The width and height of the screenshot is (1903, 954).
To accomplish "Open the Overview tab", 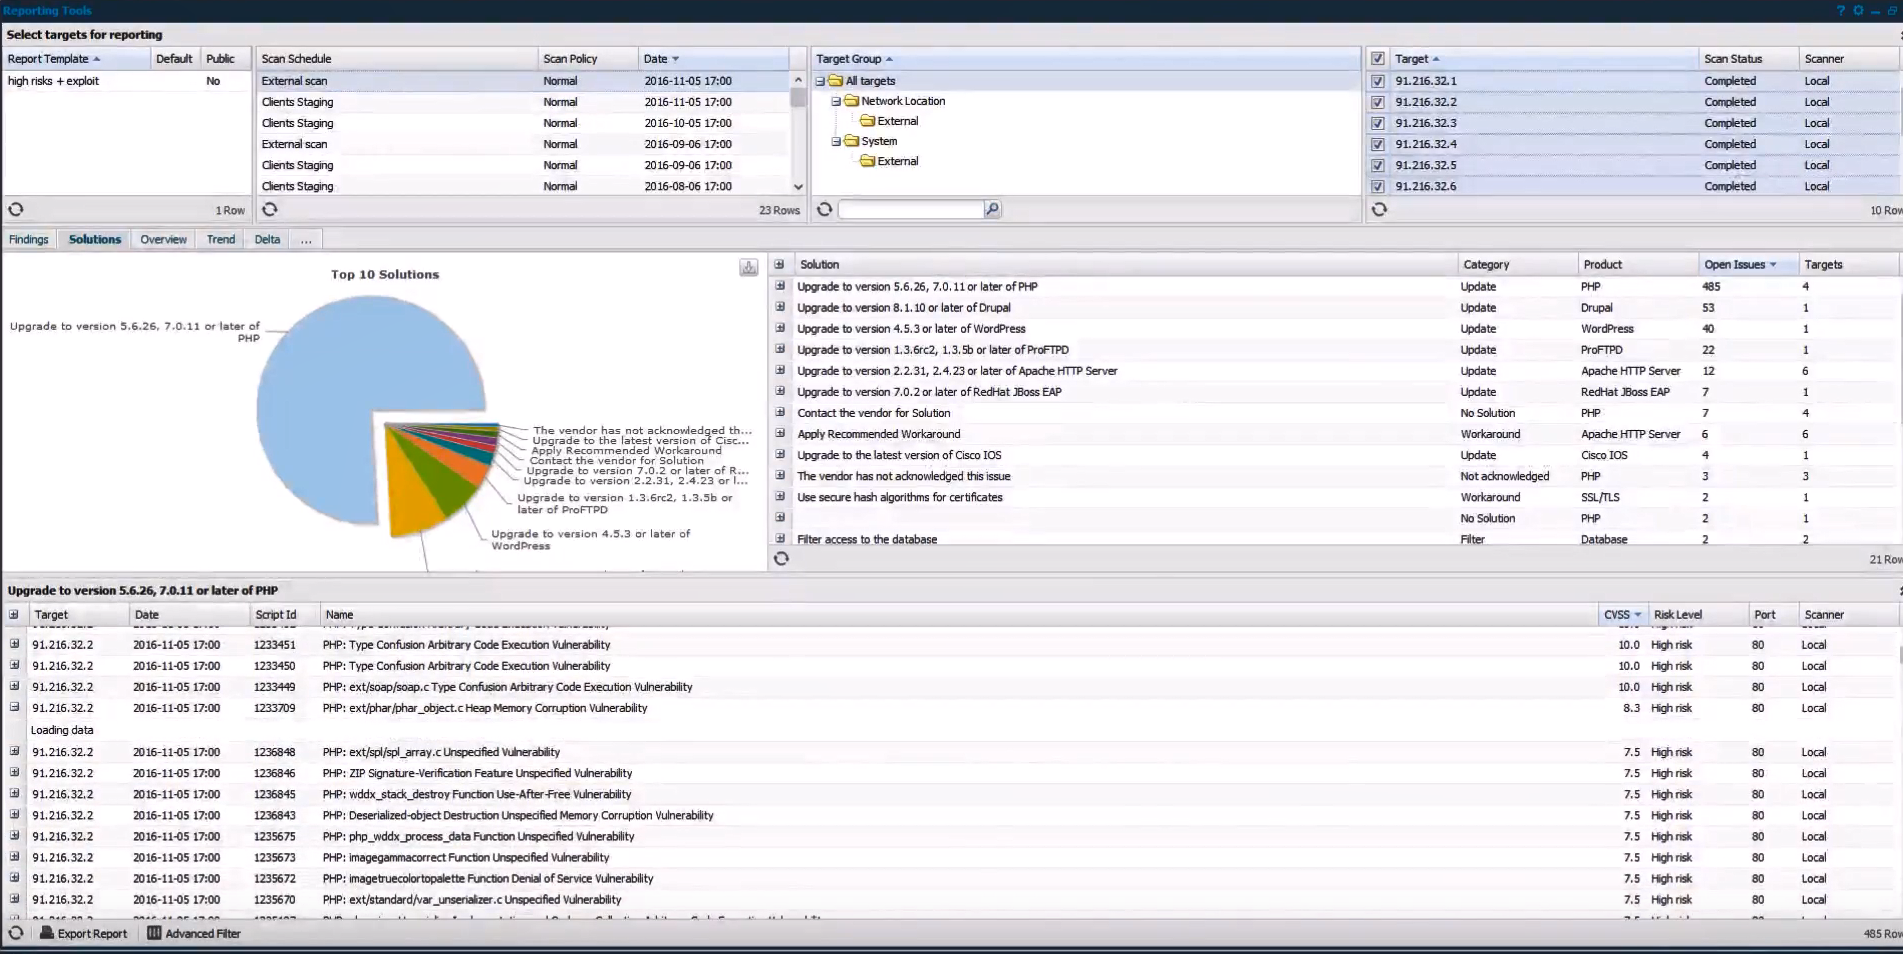I will coord(163,239).
